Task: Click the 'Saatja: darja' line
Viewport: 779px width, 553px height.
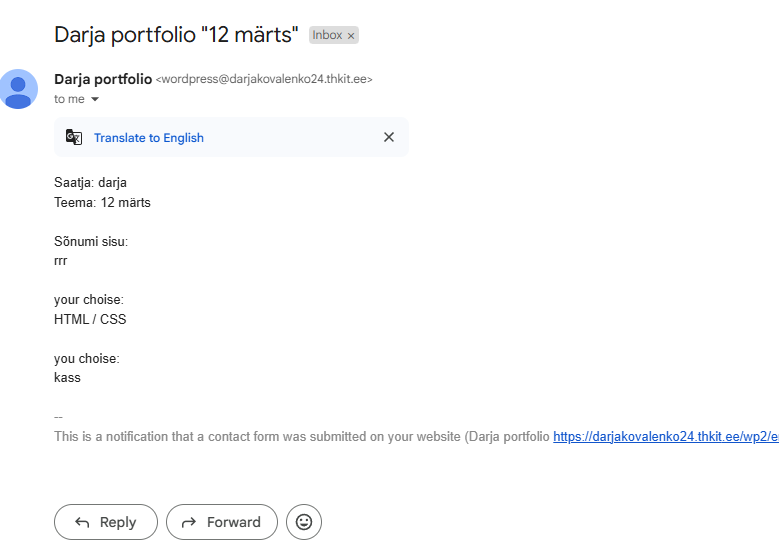Action: coord(90,182)
